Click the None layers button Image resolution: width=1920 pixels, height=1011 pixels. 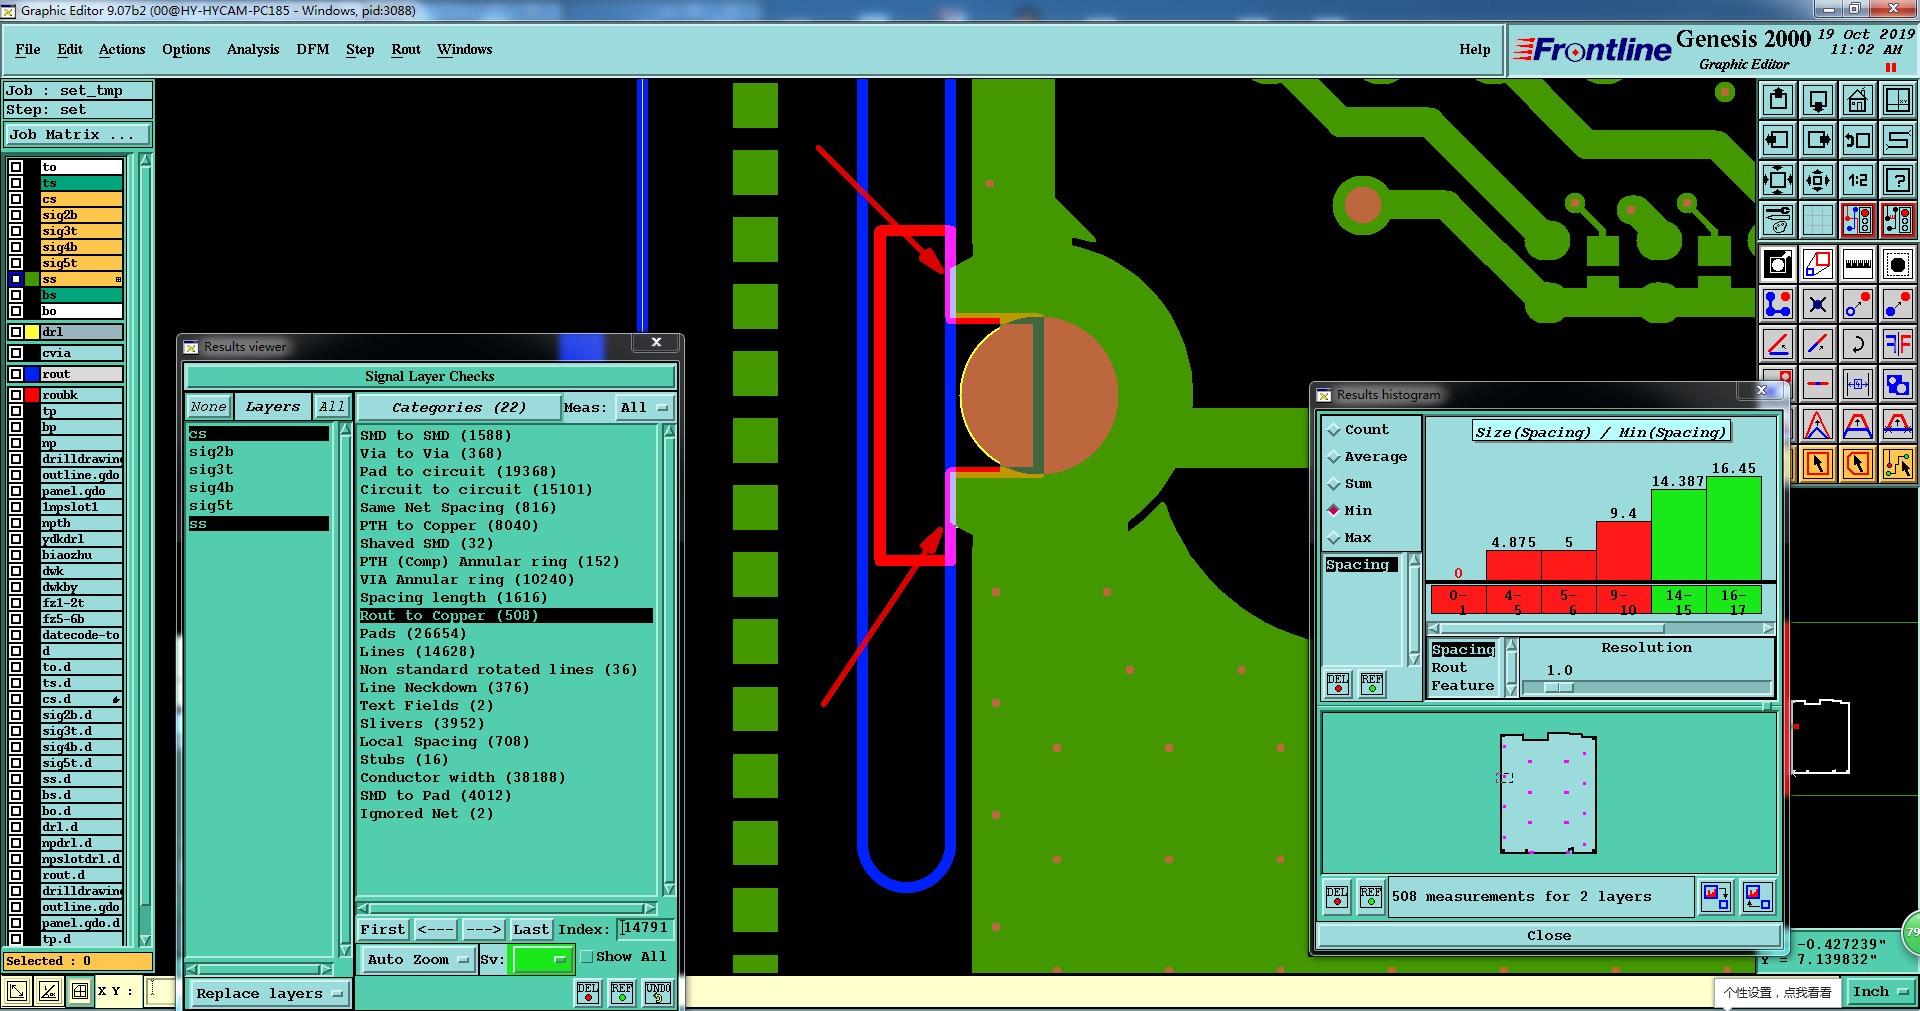209,407
